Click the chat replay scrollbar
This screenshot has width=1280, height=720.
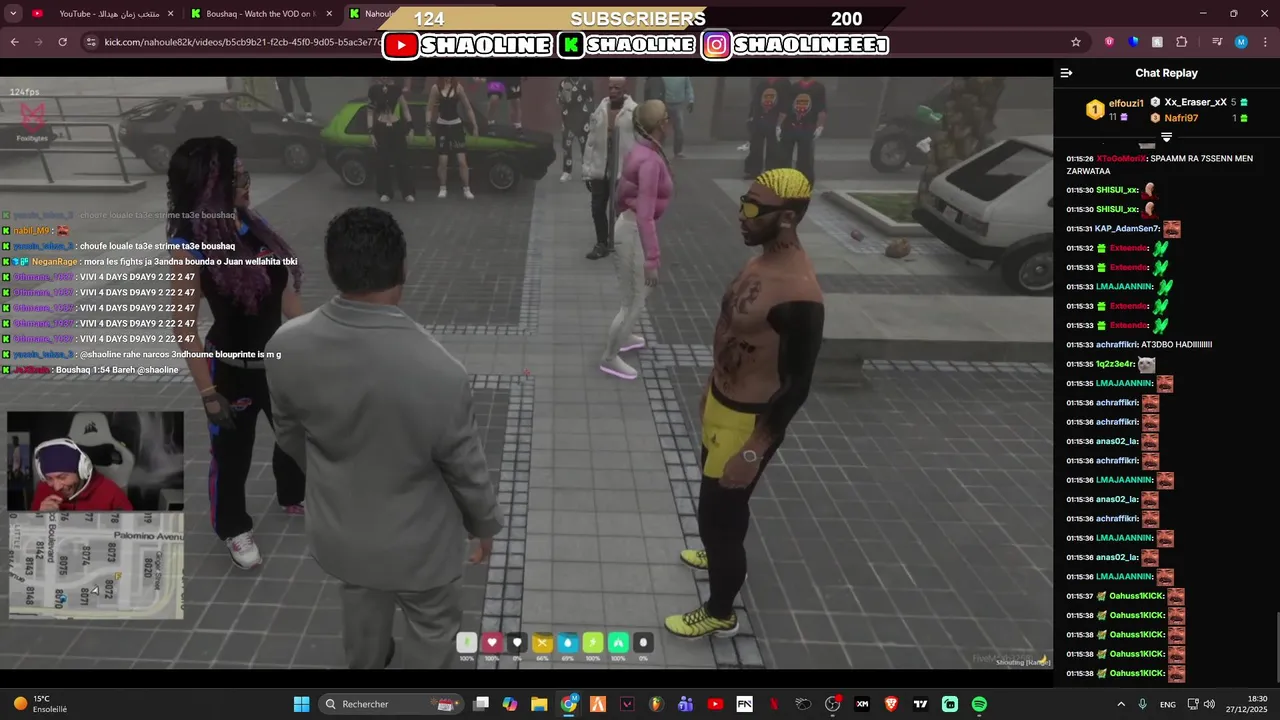[1276, 645]
